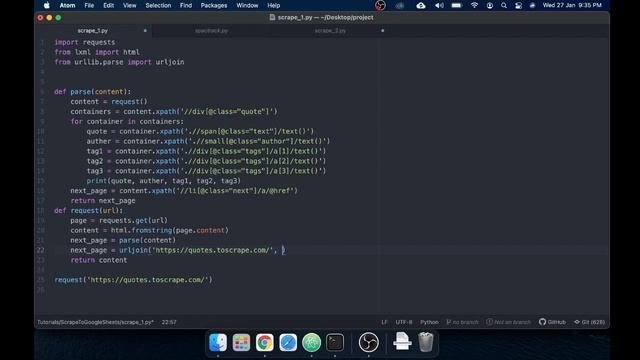Open the Trash from the dock

pyautogui.click(x=426, y=342)
